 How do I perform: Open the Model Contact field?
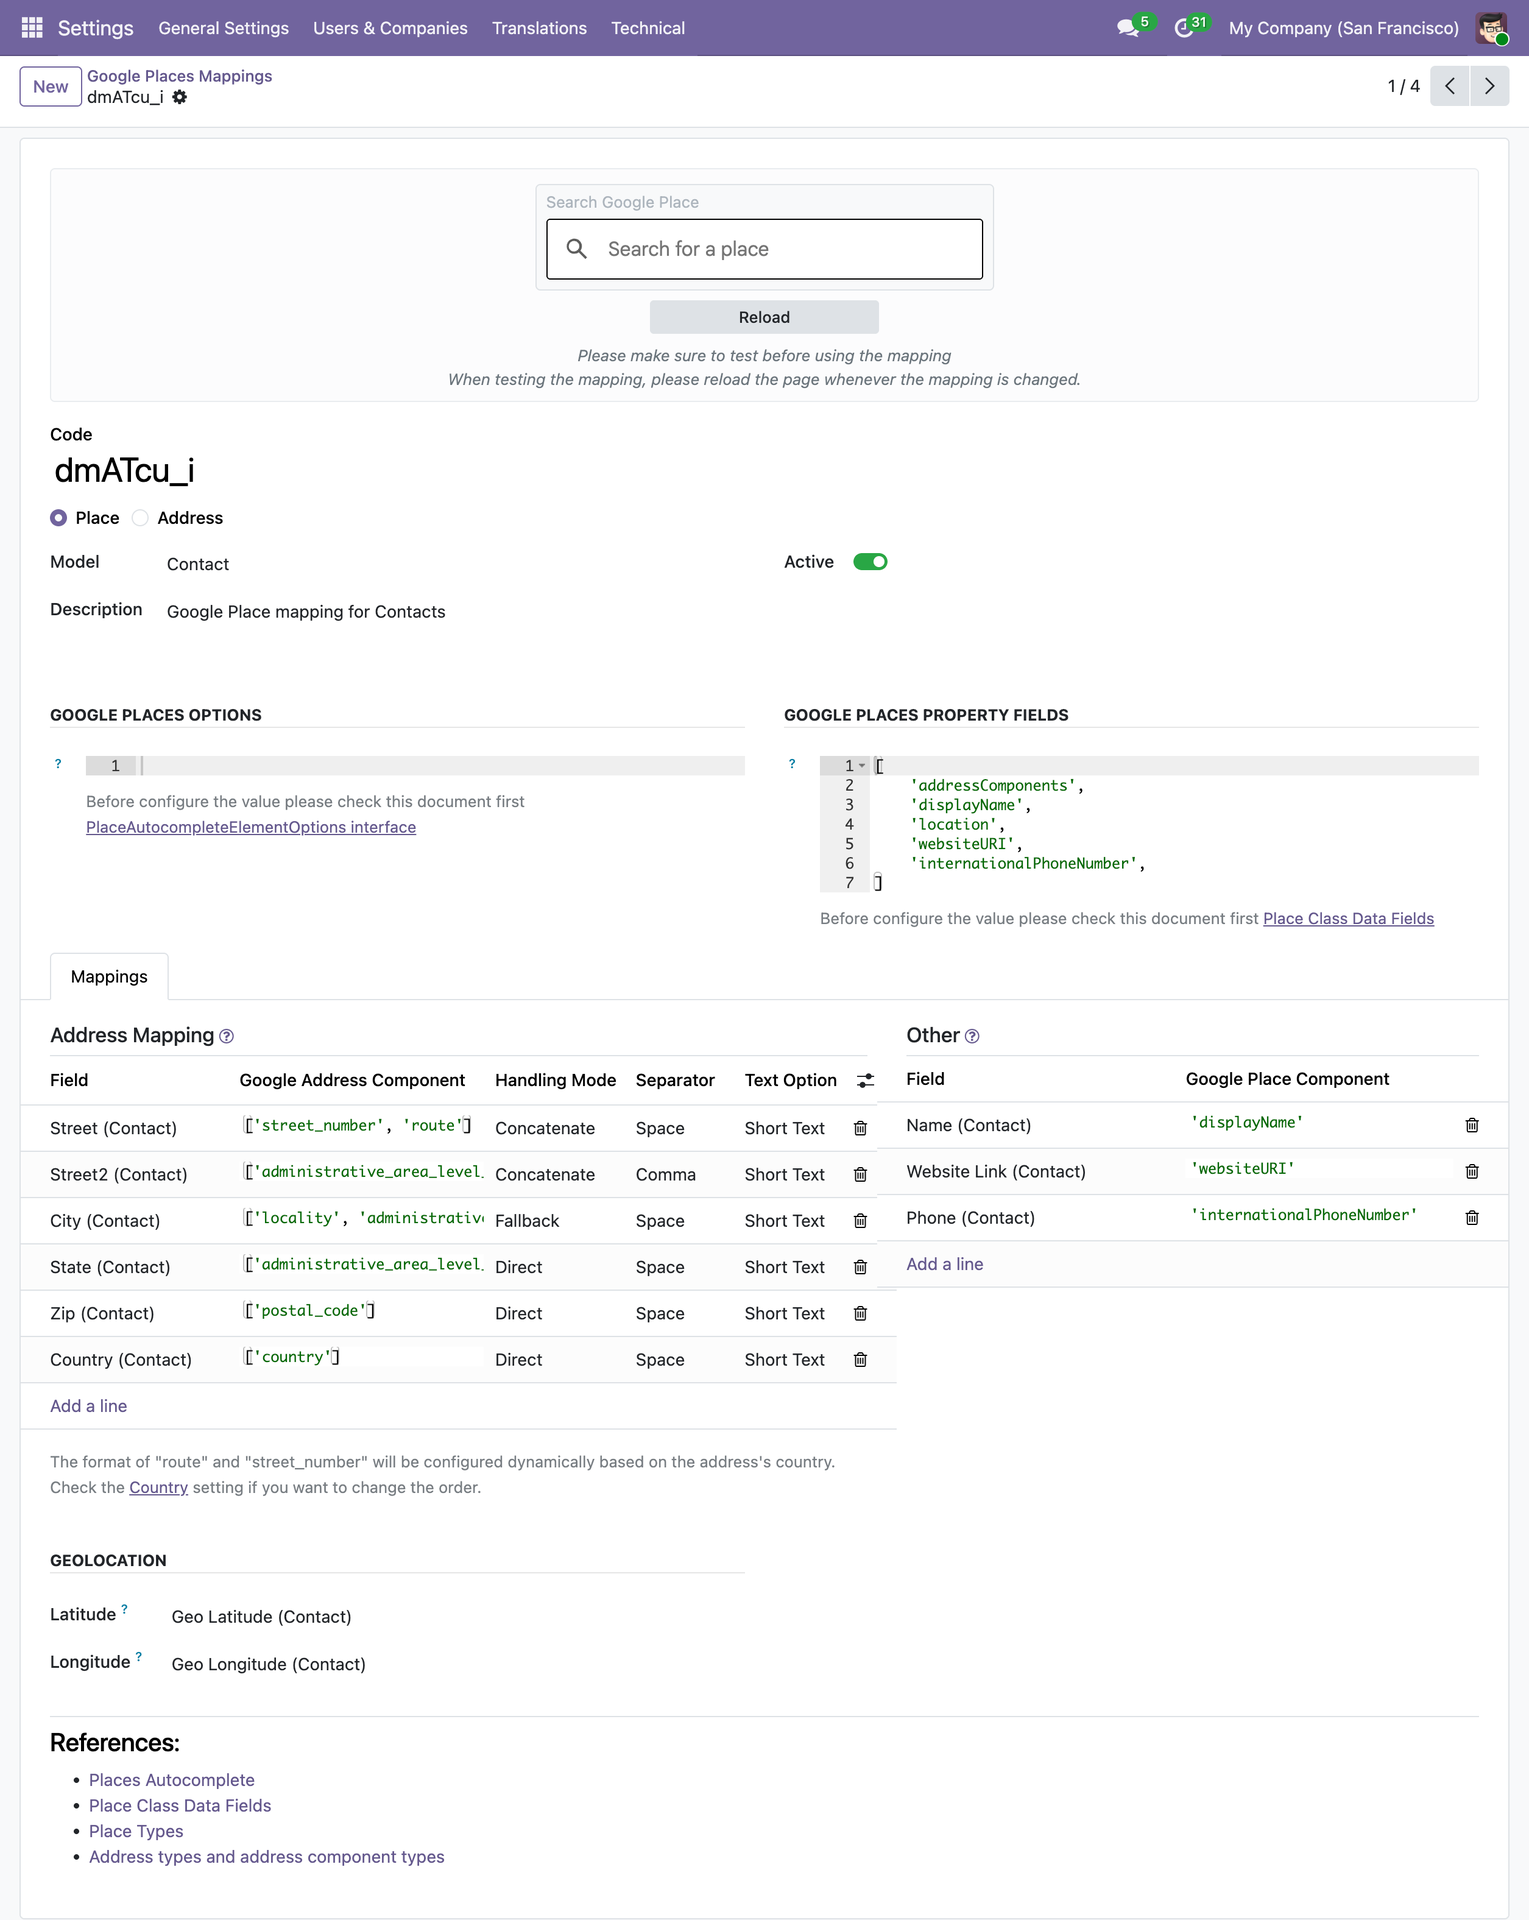pos(198,564)
